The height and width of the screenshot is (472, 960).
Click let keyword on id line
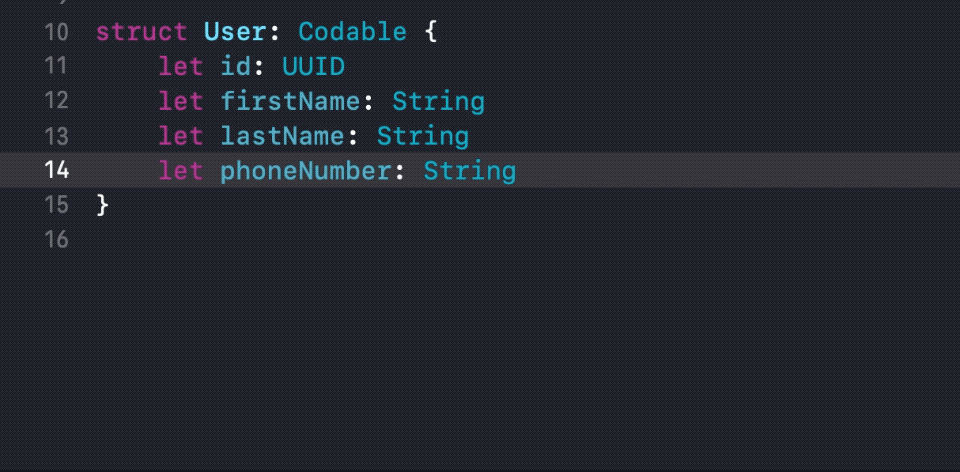(x=180, y=67)
